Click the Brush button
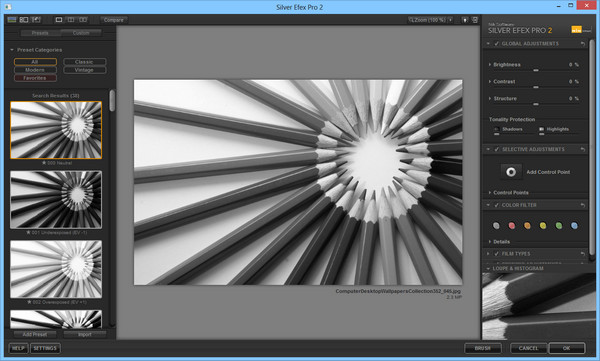 pos(483,348)
